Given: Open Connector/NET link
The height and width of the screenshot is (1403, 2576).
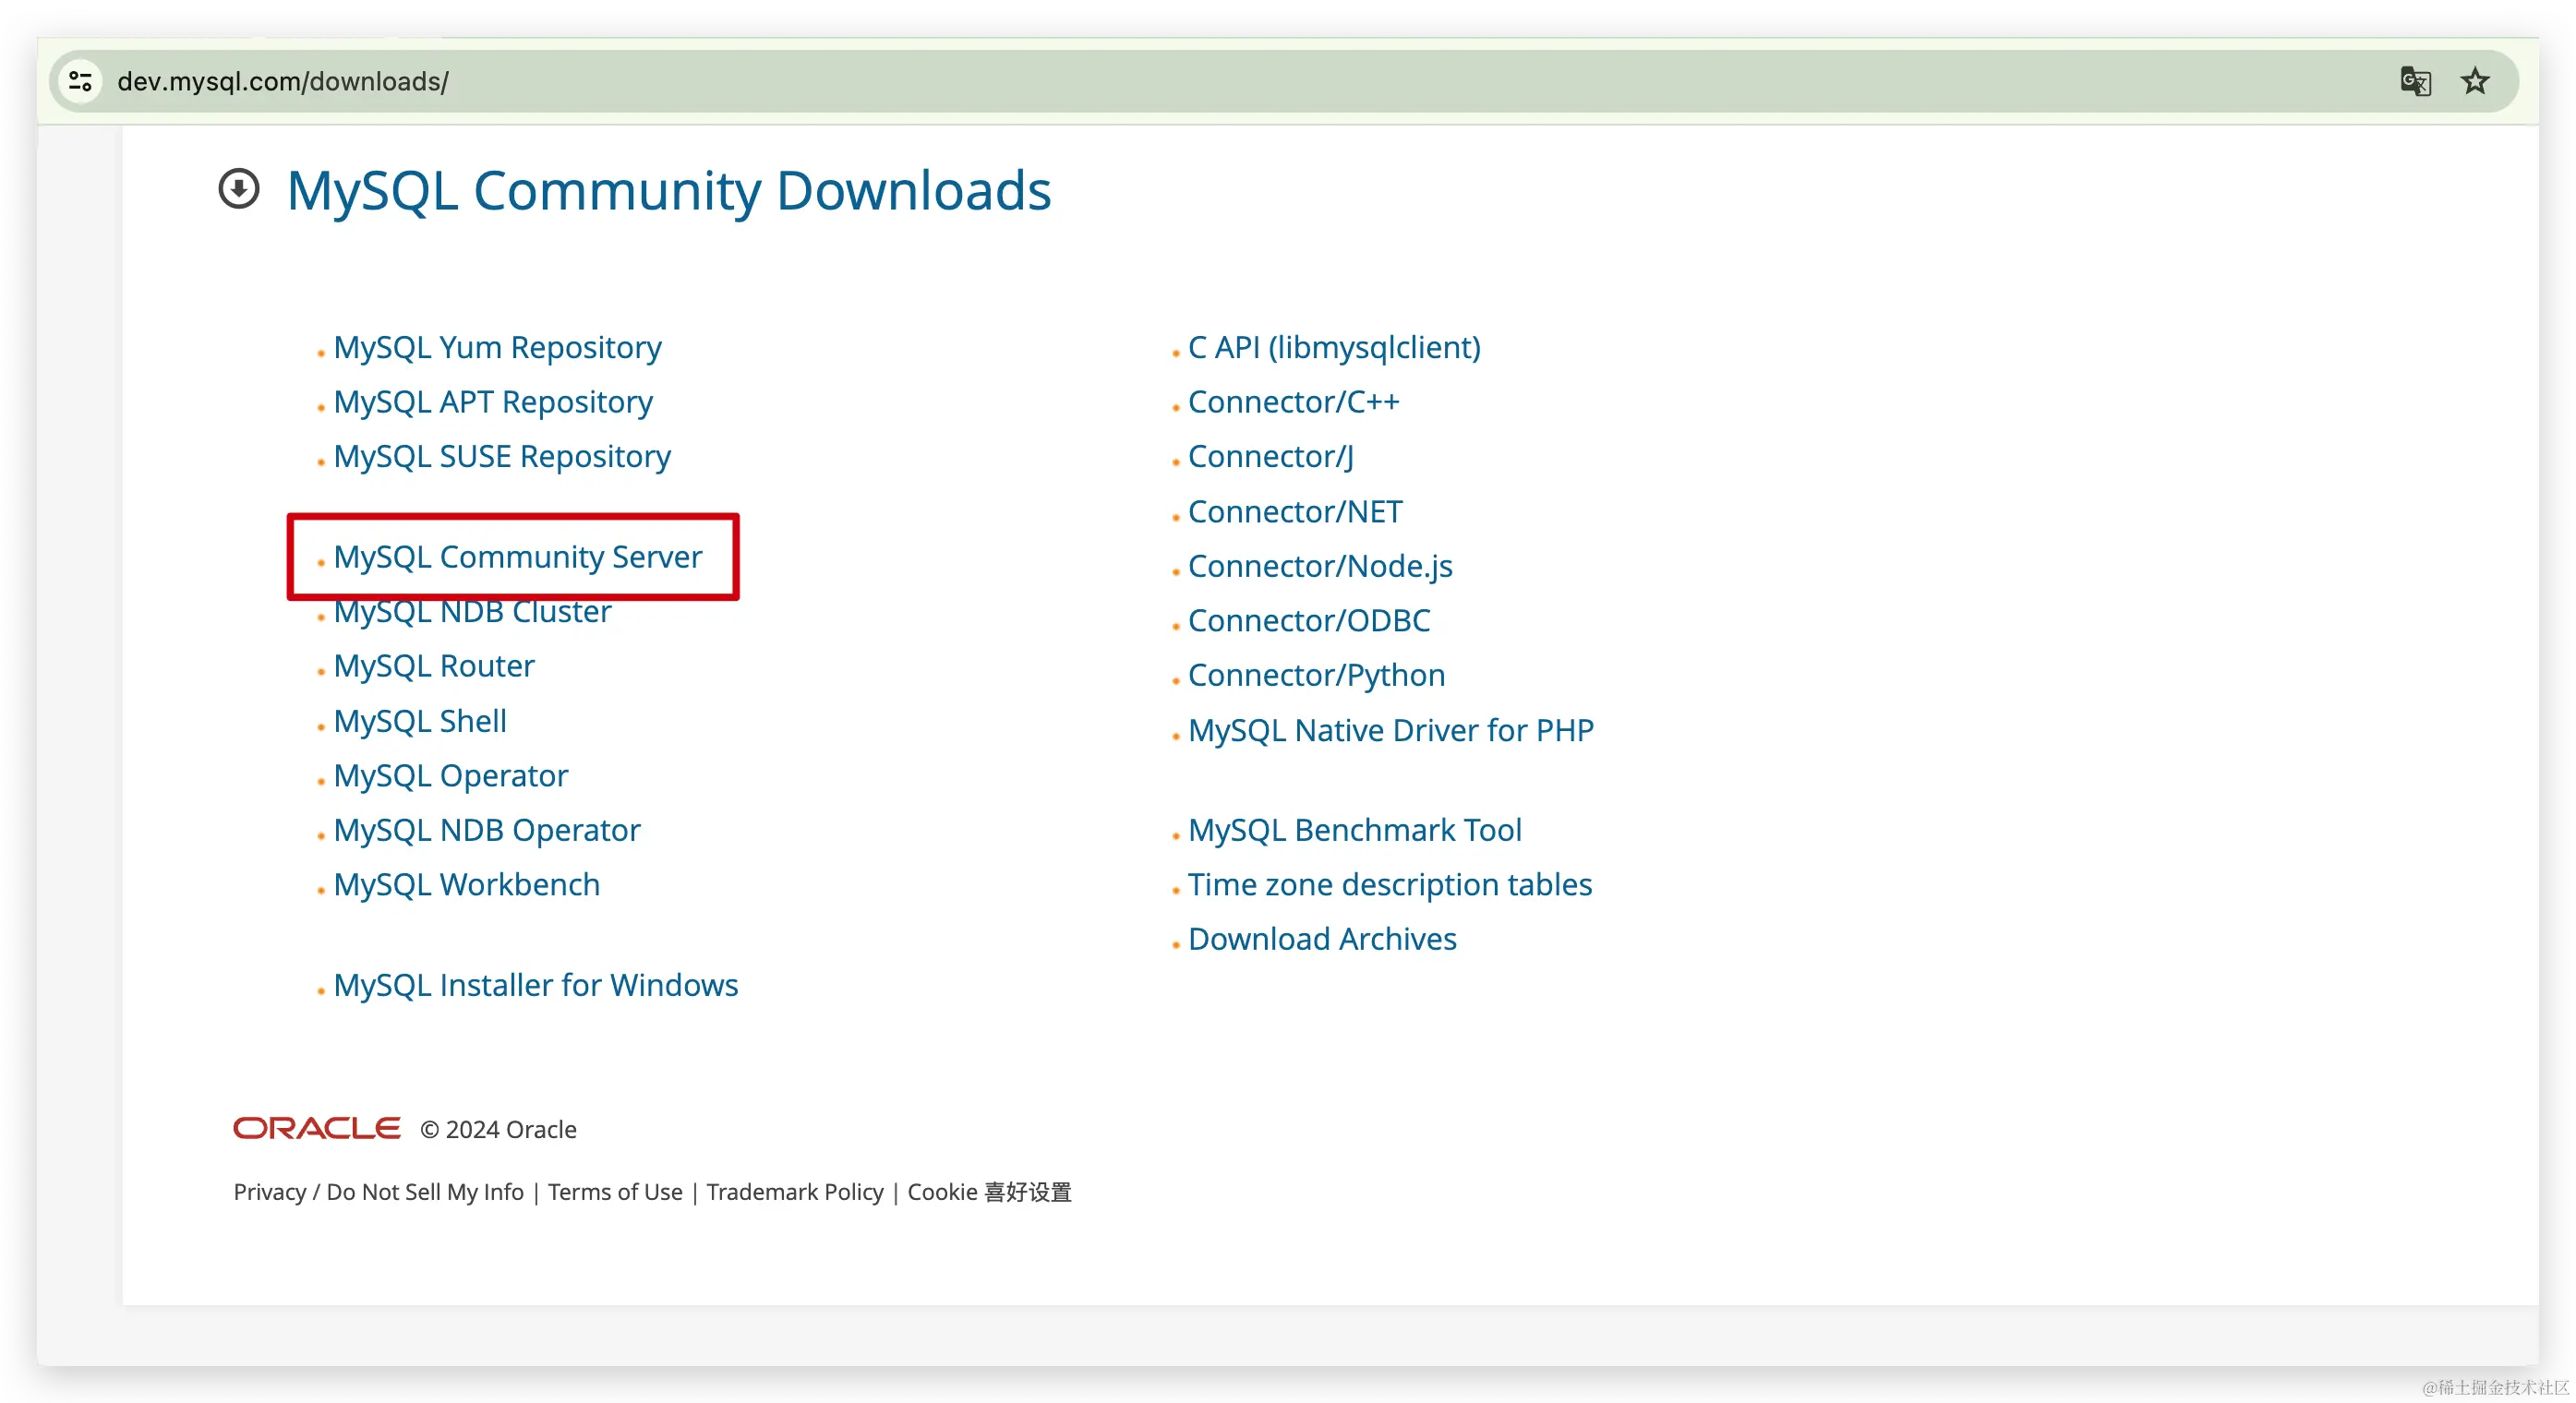Looking at the screenshot, I should (x=1295, y=512).
